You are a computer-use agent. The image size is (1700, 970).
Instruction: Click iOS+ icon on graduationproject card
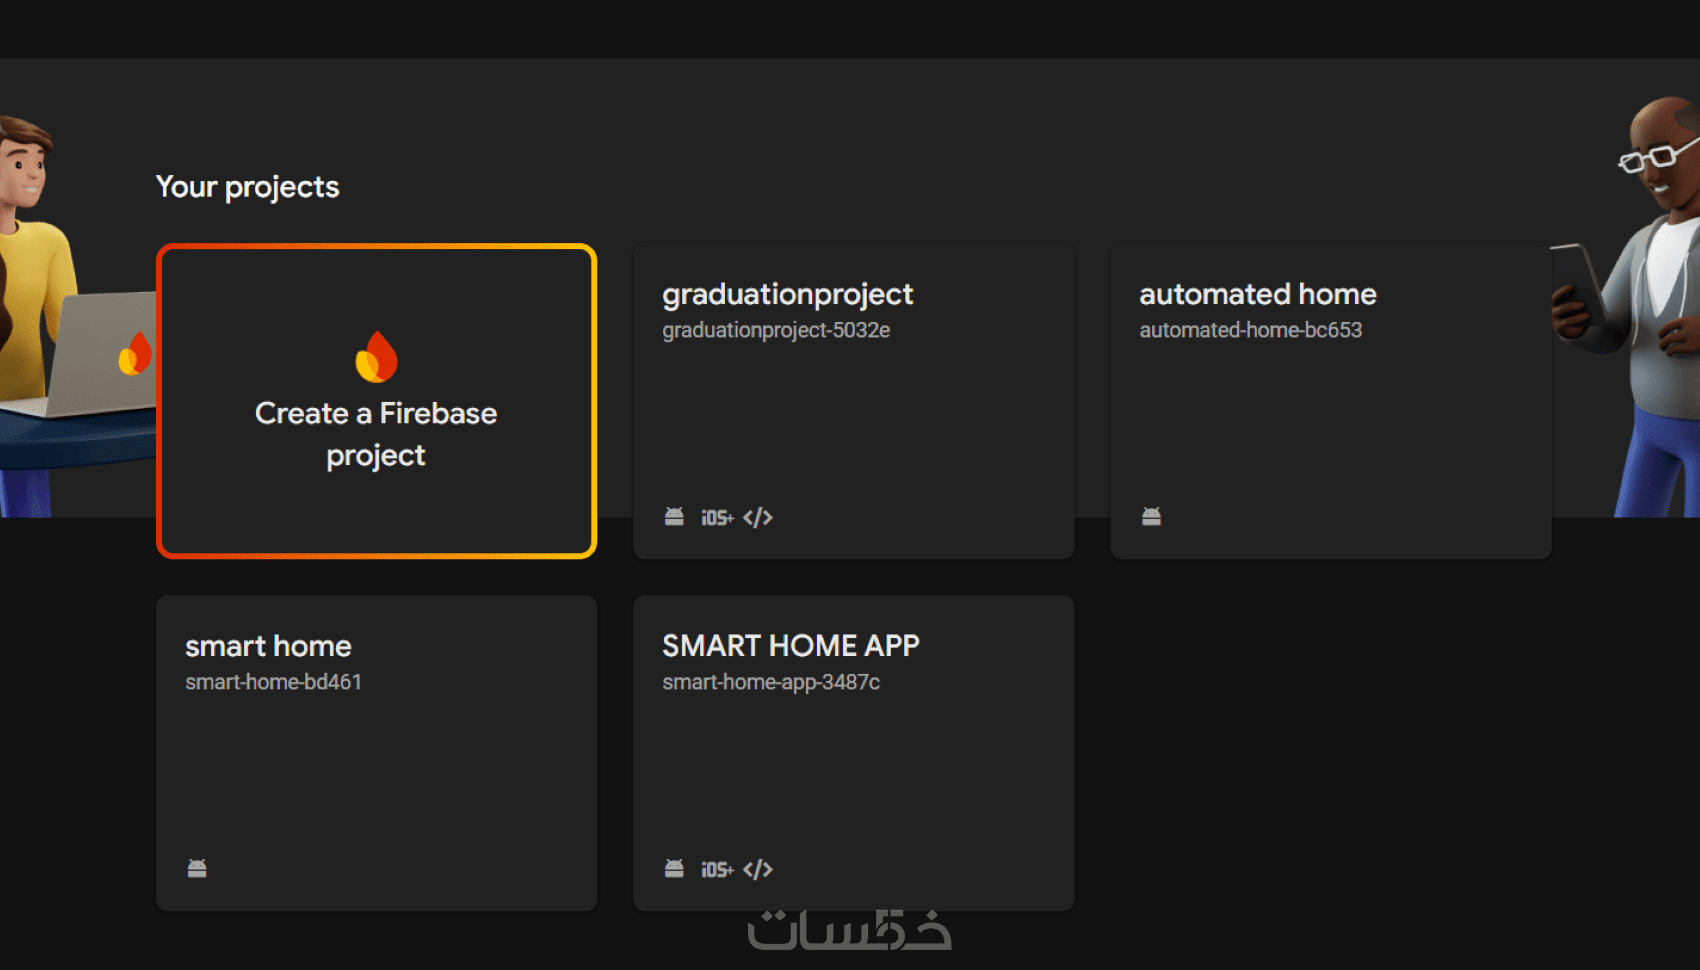(717, 517)
